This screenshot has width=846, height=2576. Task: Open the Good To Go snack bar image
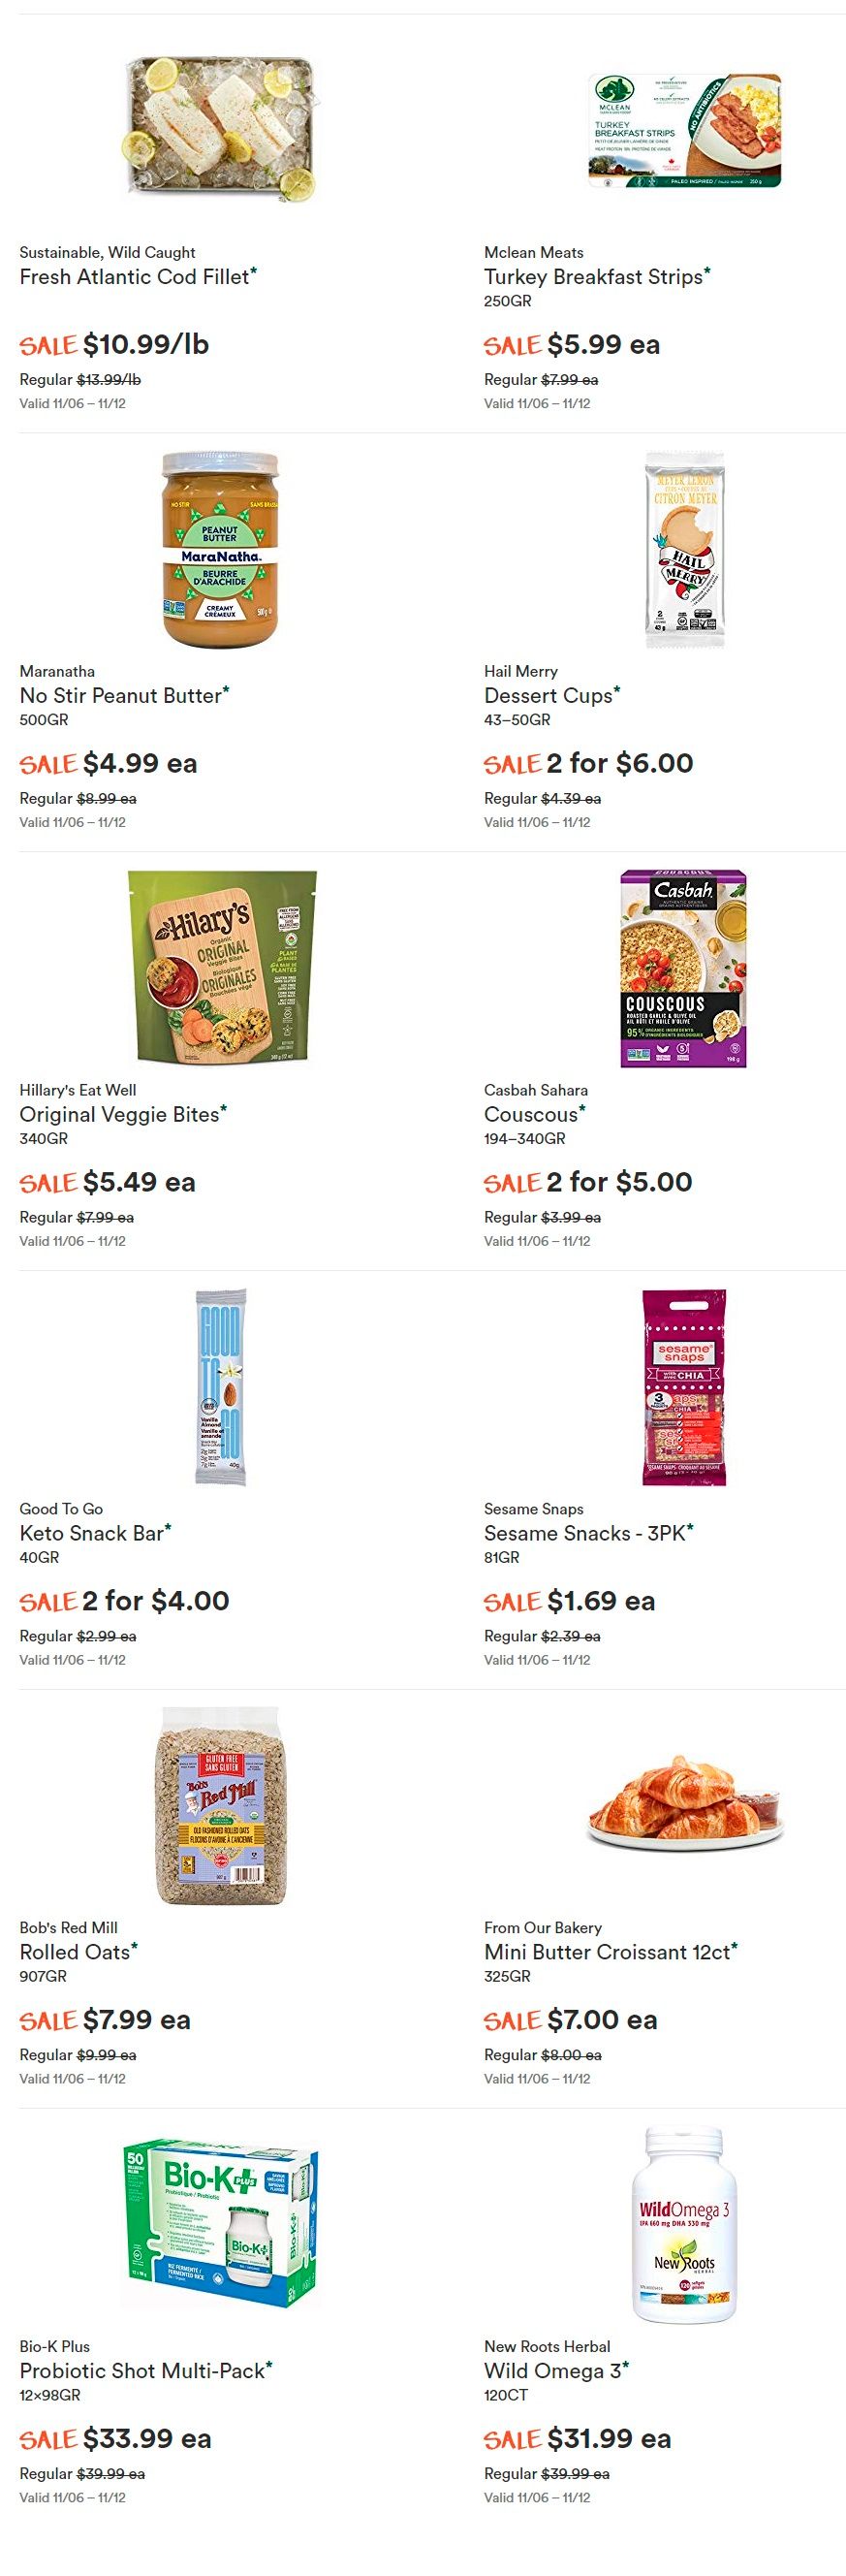(x=220, y=1387)
